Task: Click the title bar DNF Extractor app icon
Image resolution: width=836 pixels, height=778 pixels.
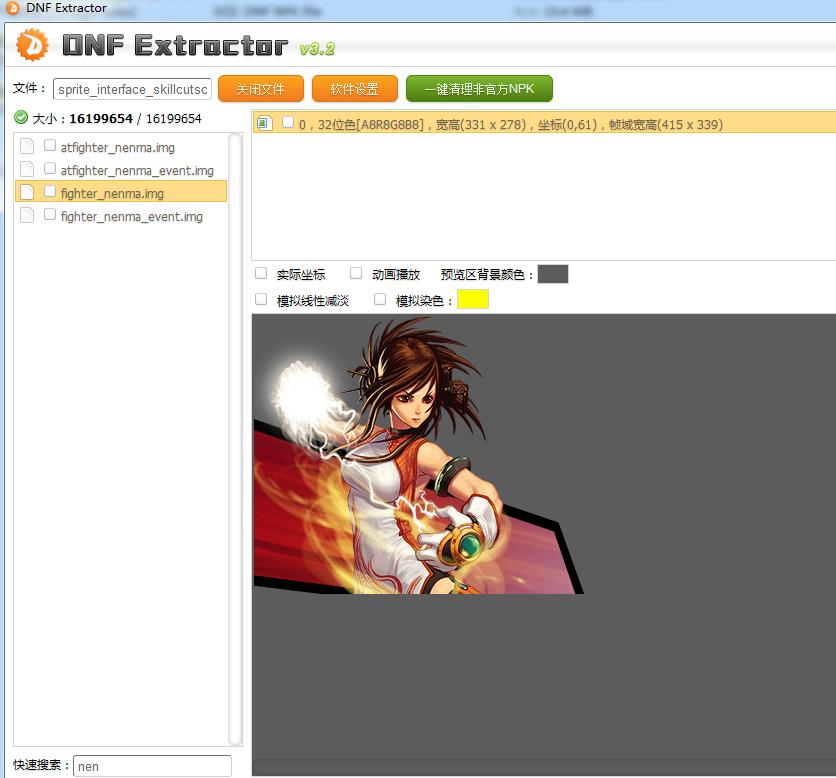Action: click(12, 8)
